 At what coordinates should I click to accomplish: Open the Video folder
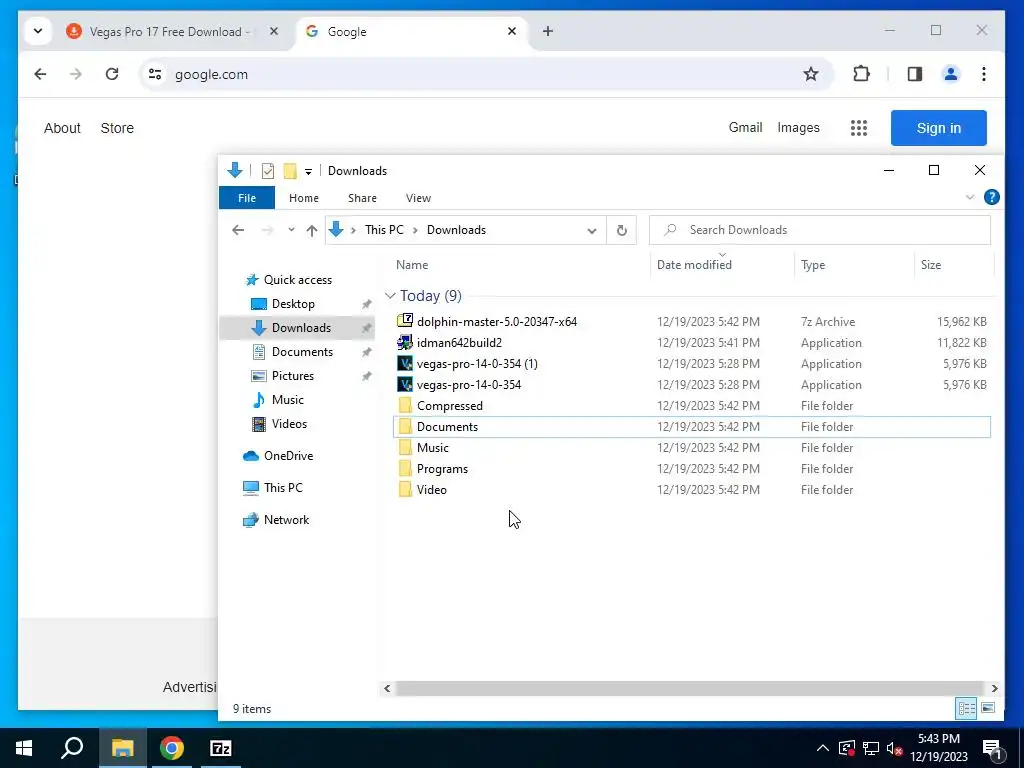pos(431,489)
